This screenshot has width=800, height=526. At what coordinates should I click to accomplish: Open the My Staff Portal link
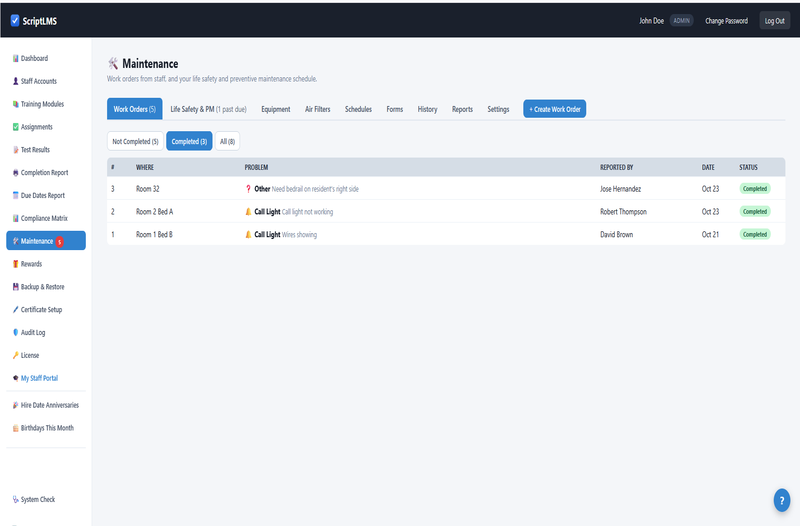[x=39, y=378]
